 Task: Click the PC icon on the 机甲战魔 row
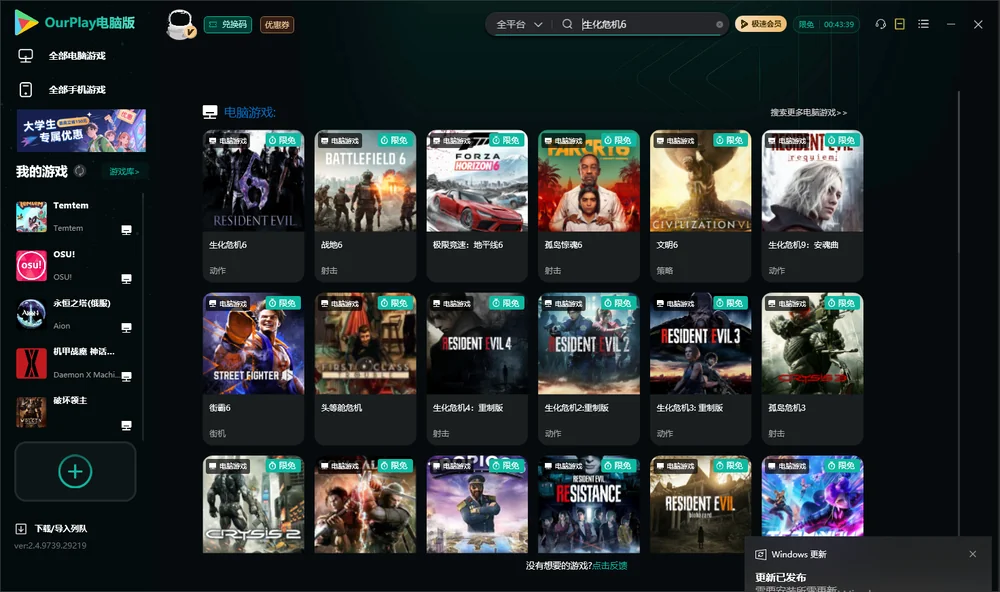coord(126,376)
